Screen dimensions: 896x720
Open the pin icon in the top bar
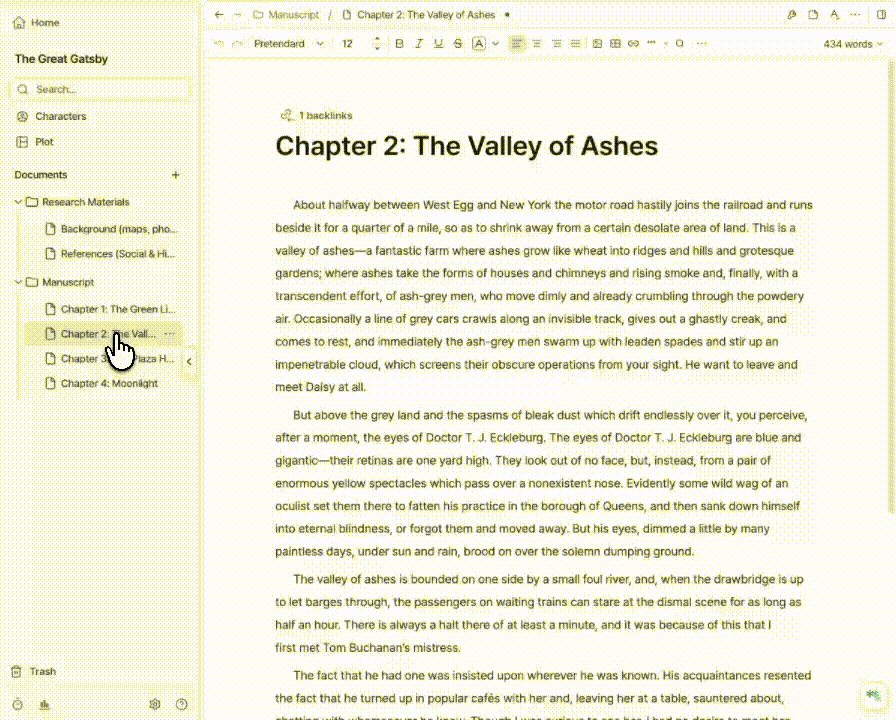click(791, 15)
